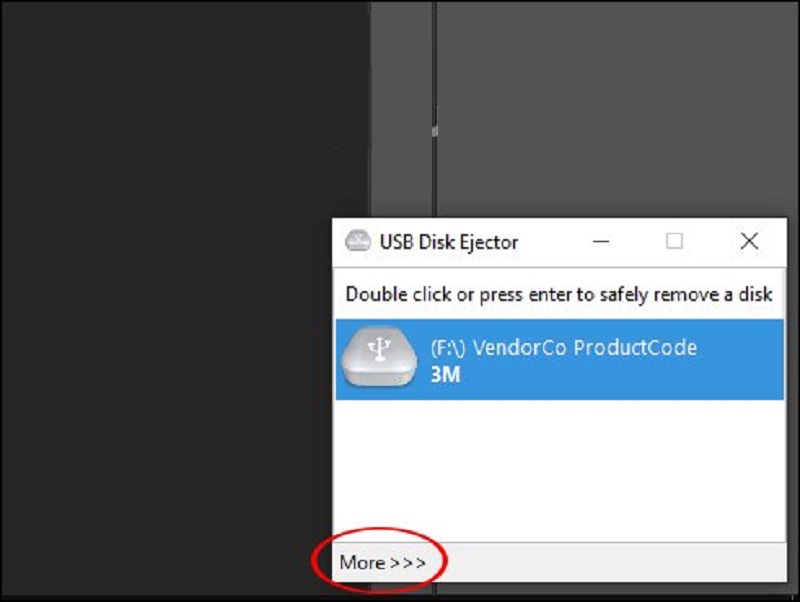Click the 3M disk size label
The height and width of the screenshot is (602, 800).
pyautogui.click(x=445, y=374)
